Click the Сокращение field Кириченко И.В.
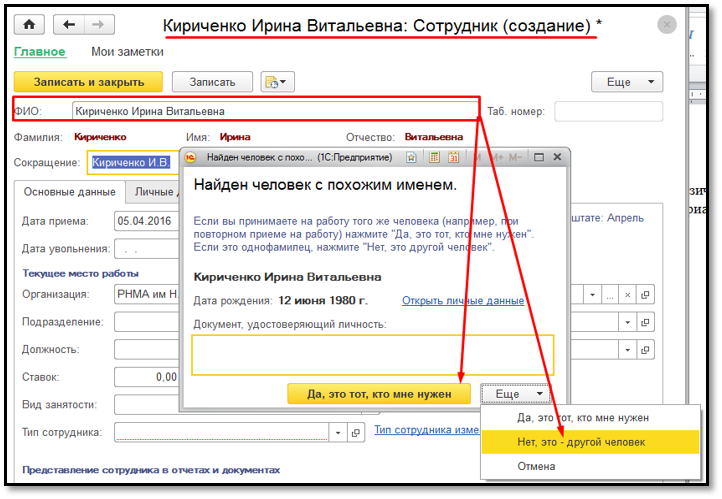This screenshot has height=499, width=722. click(x=132, y=162)
